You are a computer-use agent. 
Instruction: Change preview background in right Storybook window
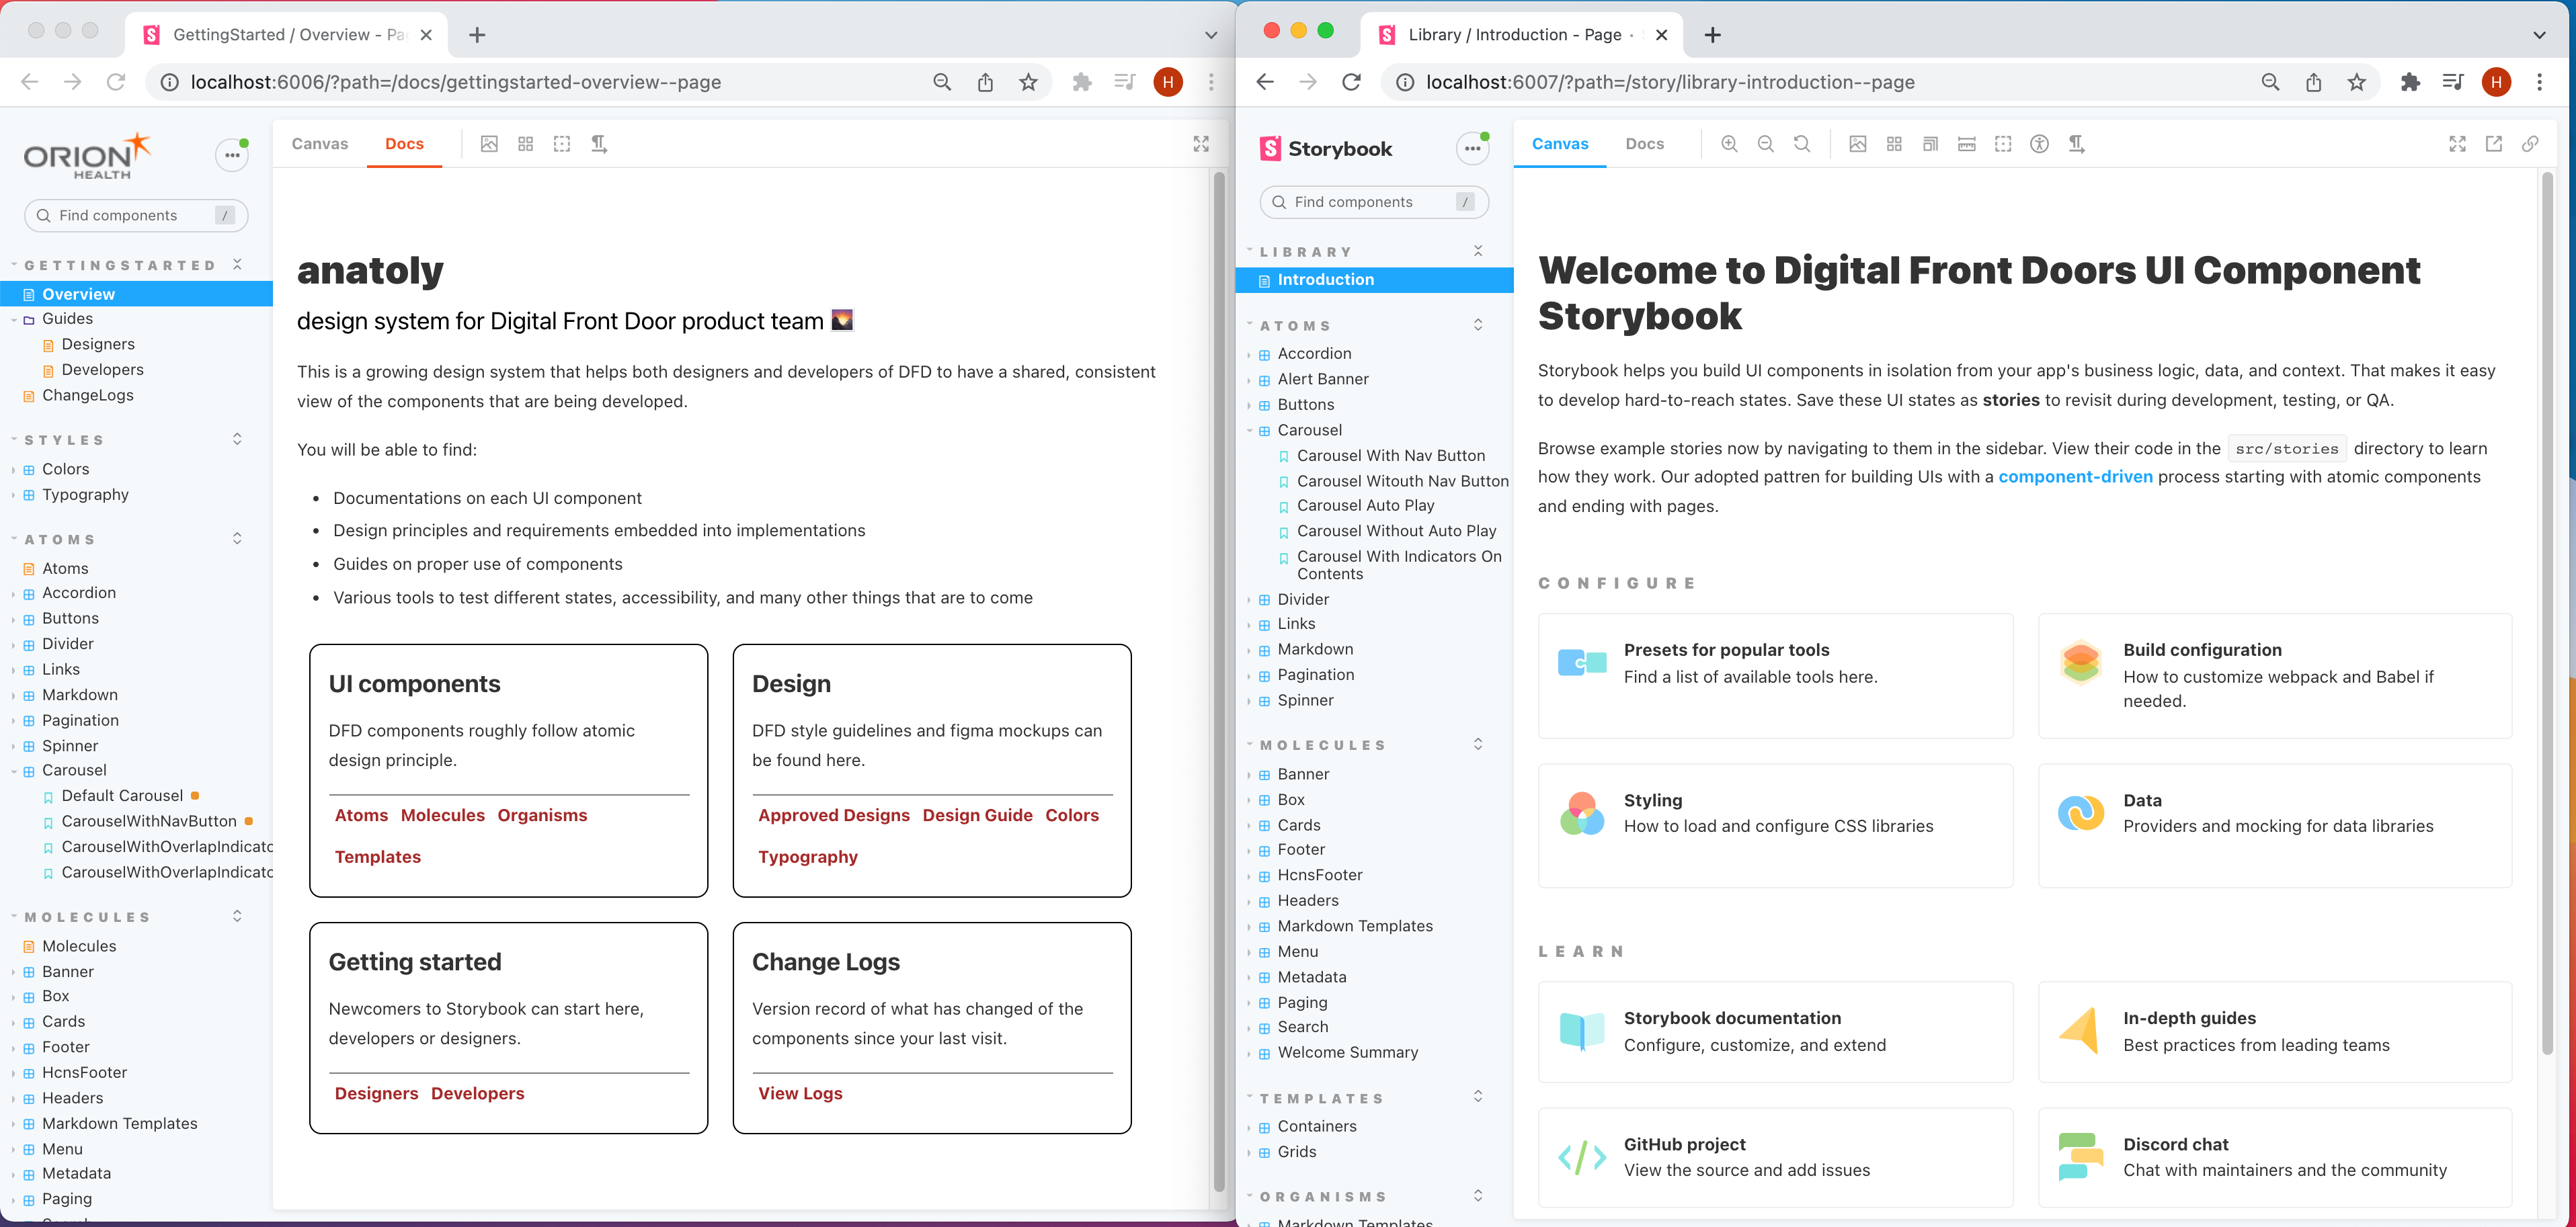click(x=1857, y=144)
